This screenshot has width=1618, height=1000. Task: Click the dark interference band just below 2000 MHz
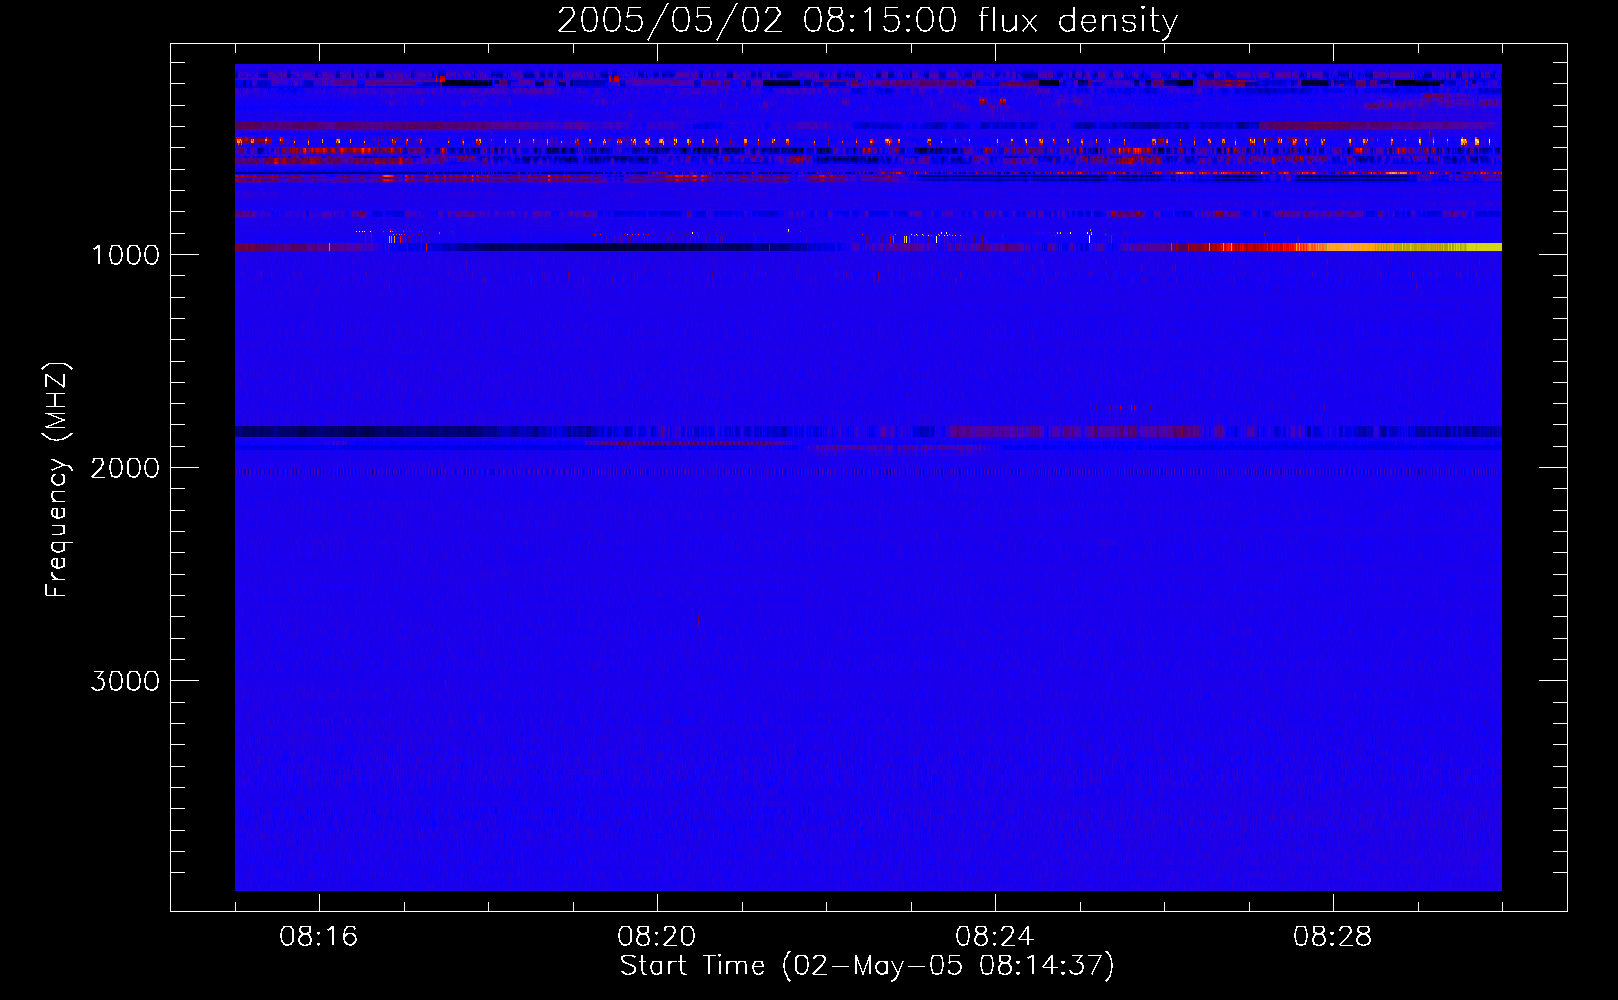(867, 432)
